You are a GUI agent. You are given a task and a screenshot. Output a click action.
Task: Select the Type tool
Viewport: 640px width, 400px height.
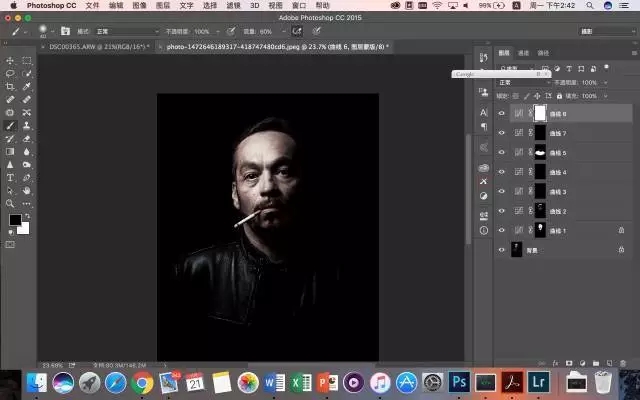coord(10,177)
